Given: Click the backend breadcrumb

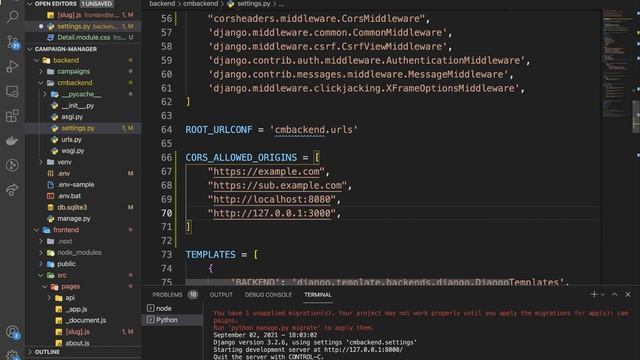Looking at the screenshot, I should click(162, 4).
